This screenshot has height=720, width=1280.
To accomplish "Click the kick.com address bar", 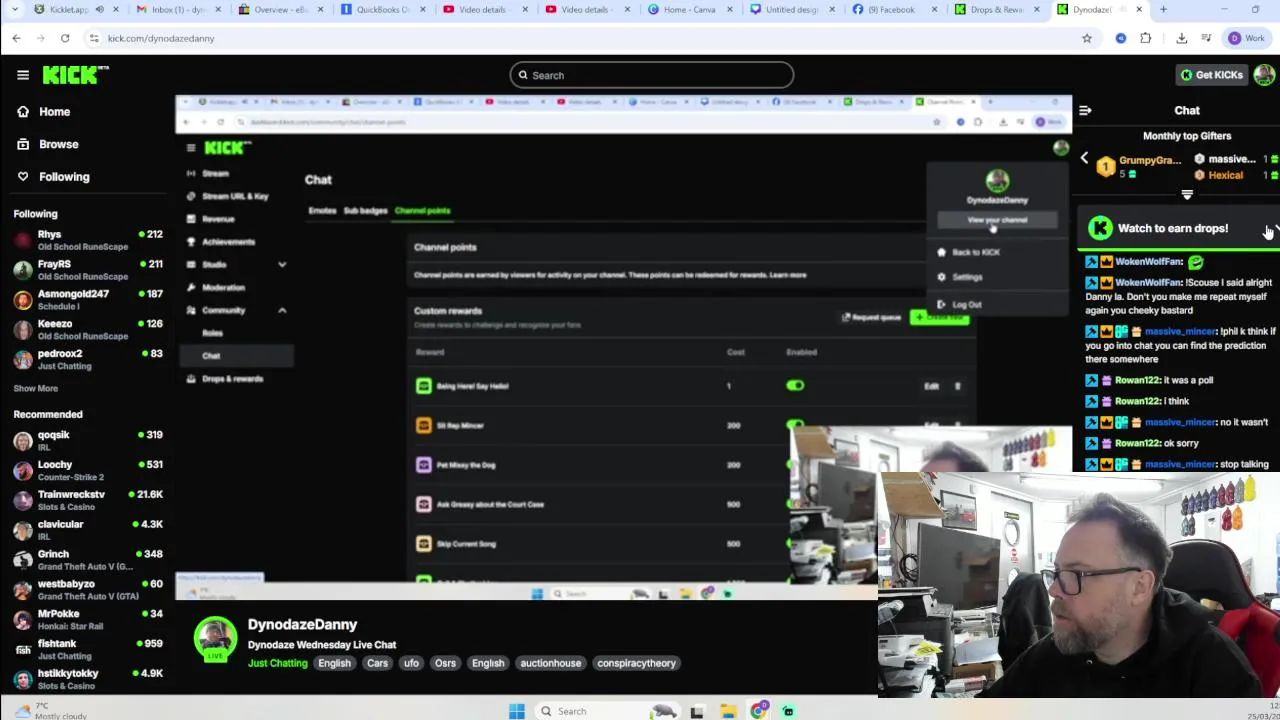I will click(590, 38).
